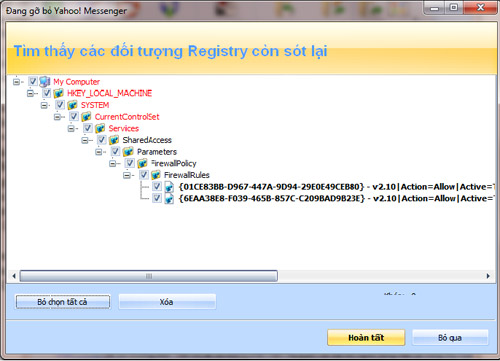Click the My Computer icon in tree

[x=45, y=81]
